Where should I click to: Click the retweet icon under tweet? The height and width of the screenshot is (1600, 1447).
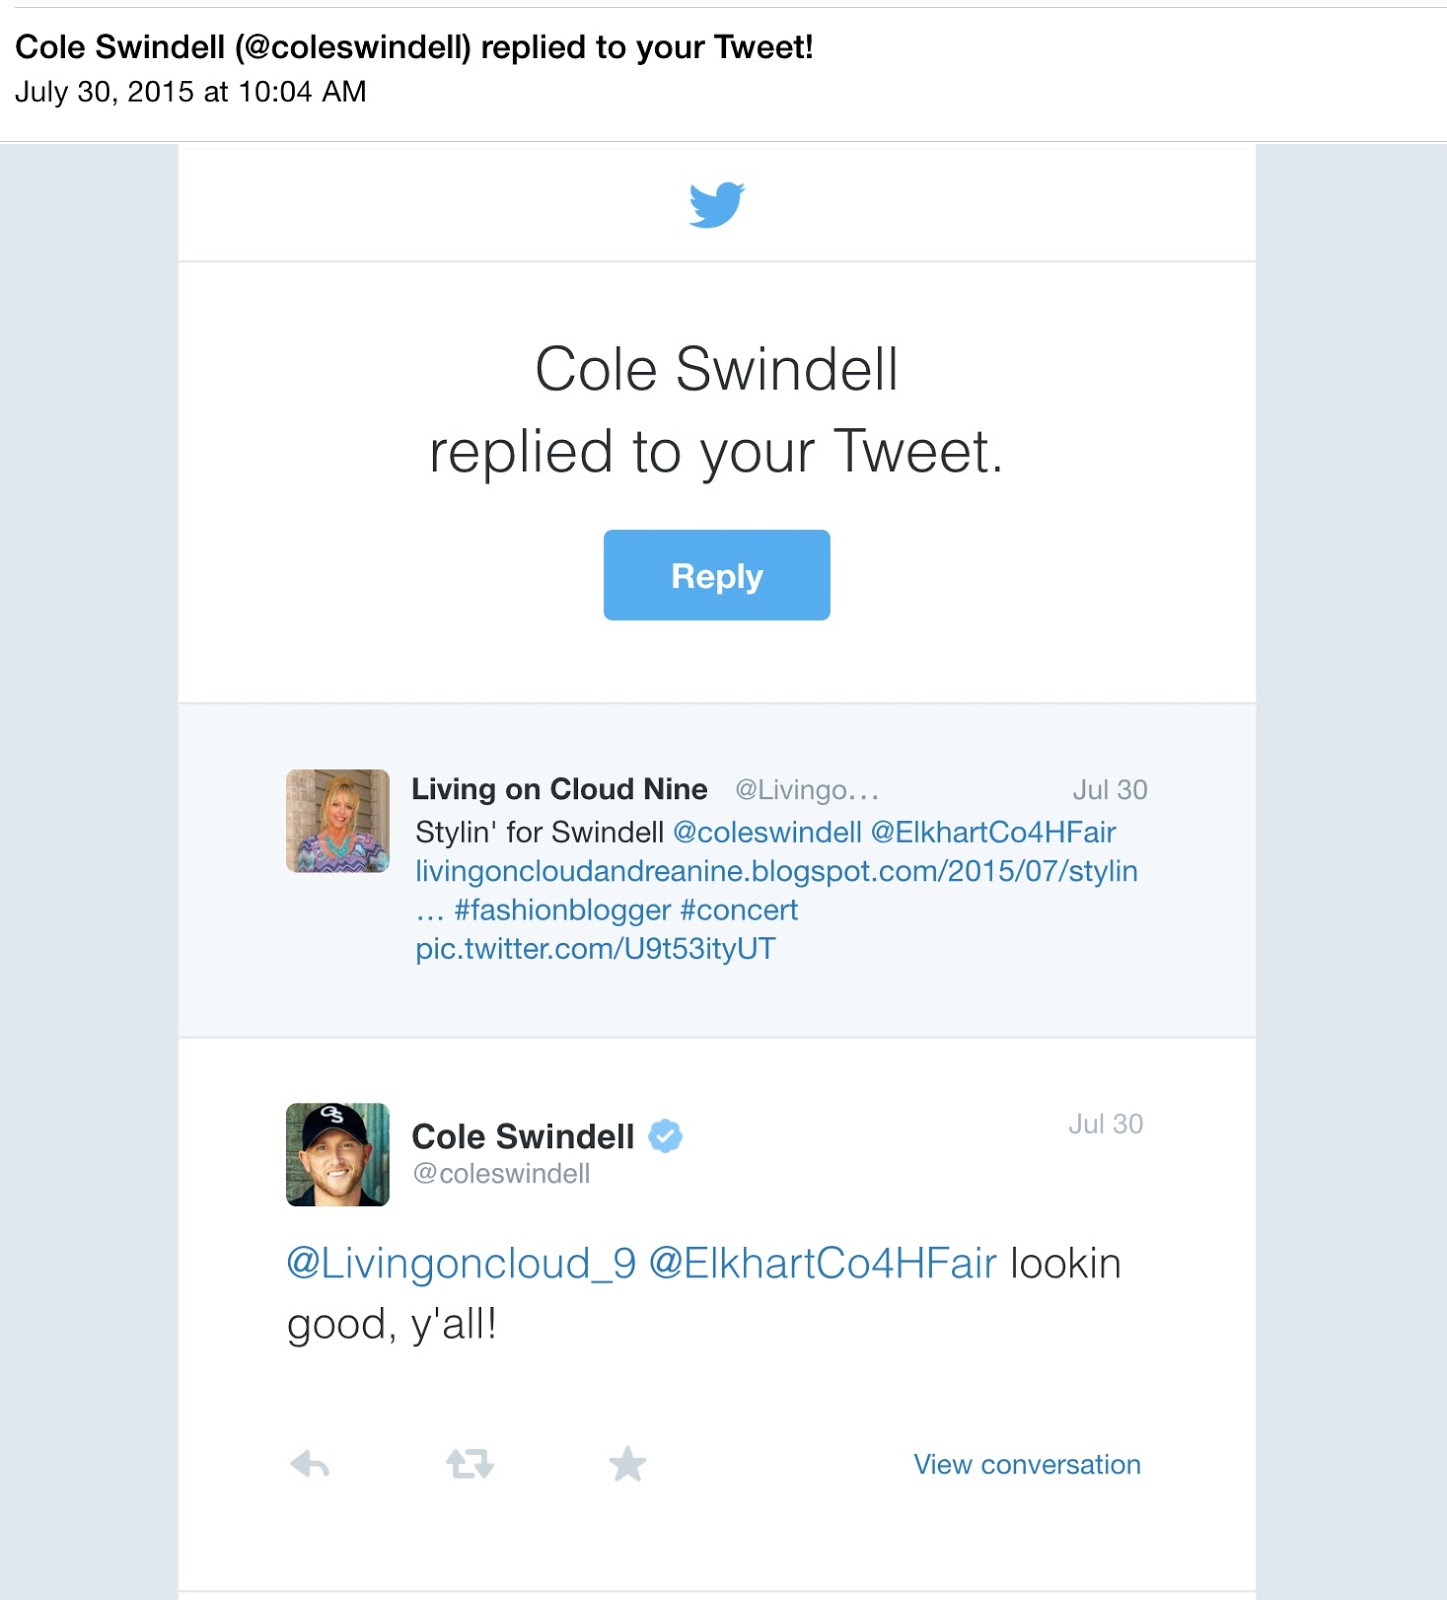[x=470, y=1465]
